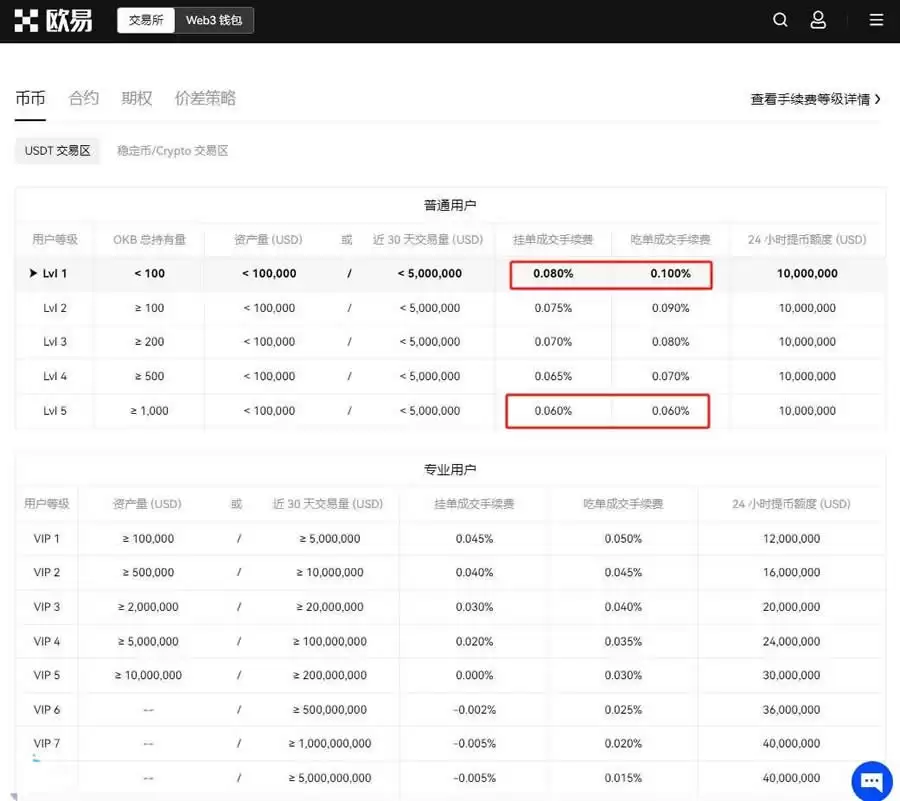Viewport: 900px width, 801px height.
Task: Select the 价差策略 tab
Action: (x=204, y=97)
